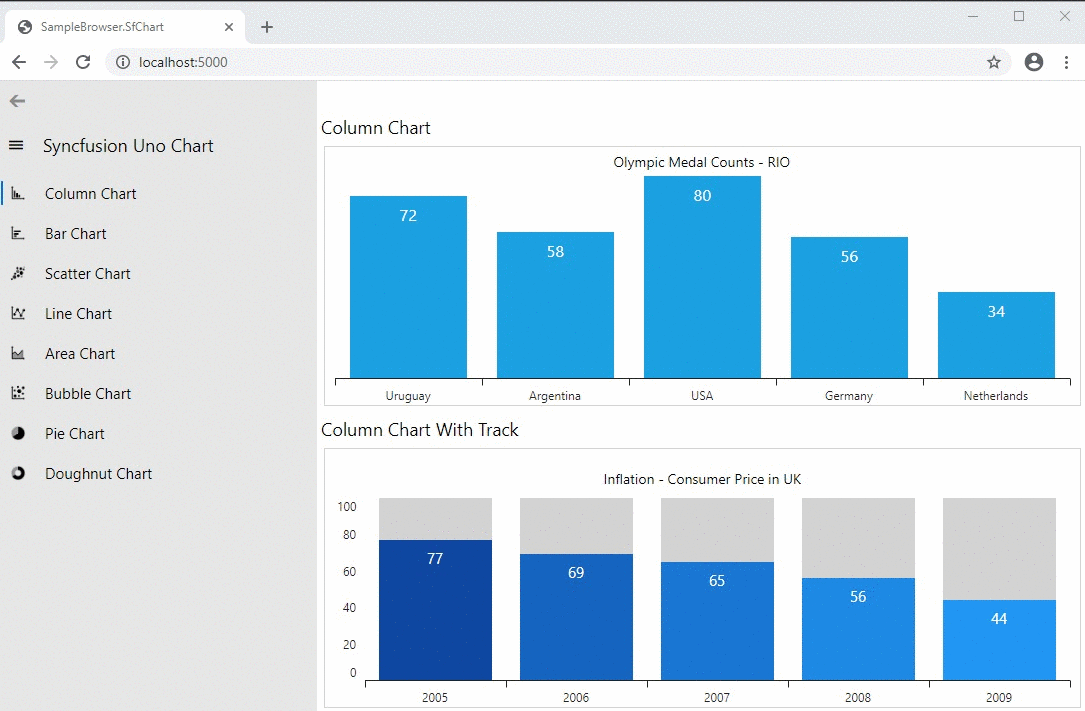Image resolution: width=1085 pixels, height=711 pixels.
Task: Toggle the hamburger navigation menu
Action: [x=16, y=146]
